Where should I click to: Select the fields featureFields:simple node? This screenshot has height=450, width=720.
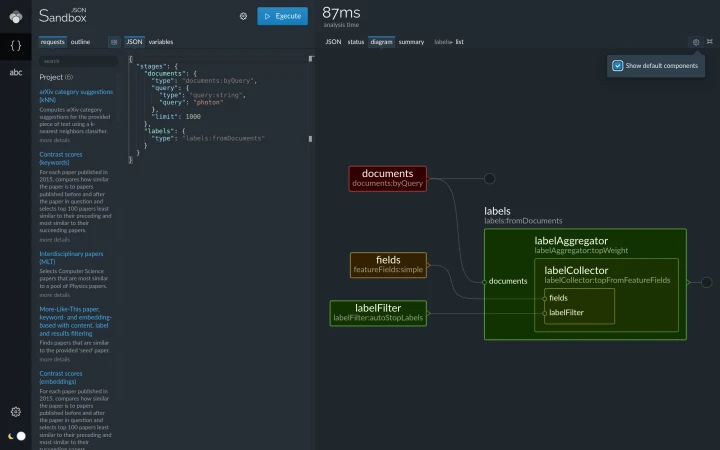coord(388,265)
